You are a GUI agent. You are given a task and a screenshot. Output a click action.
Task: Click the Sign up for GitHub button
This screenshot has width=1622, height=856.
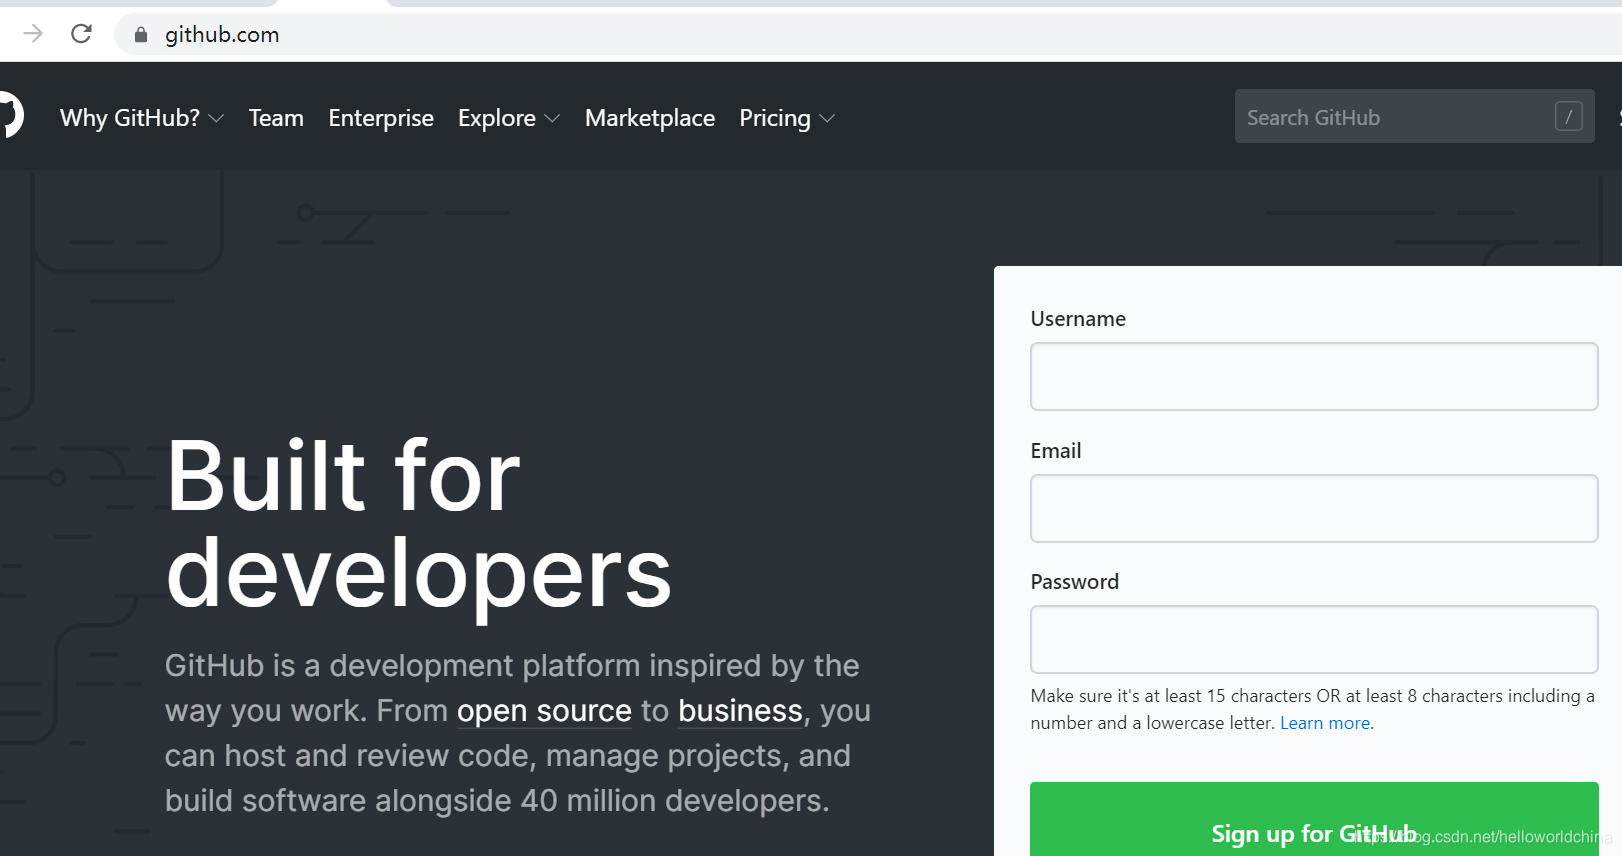[x=1314, y=820]
